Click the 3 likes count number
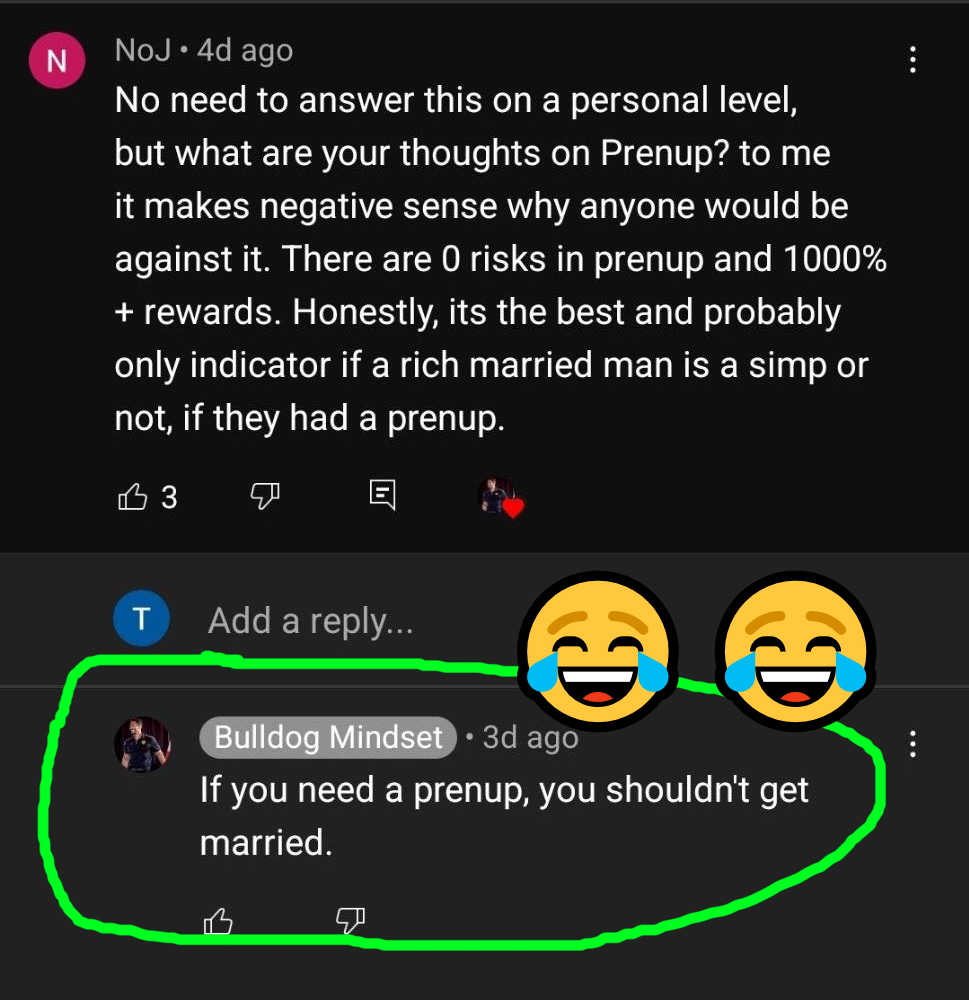Viewport: 969px width, 1000px height. [169, 497]
